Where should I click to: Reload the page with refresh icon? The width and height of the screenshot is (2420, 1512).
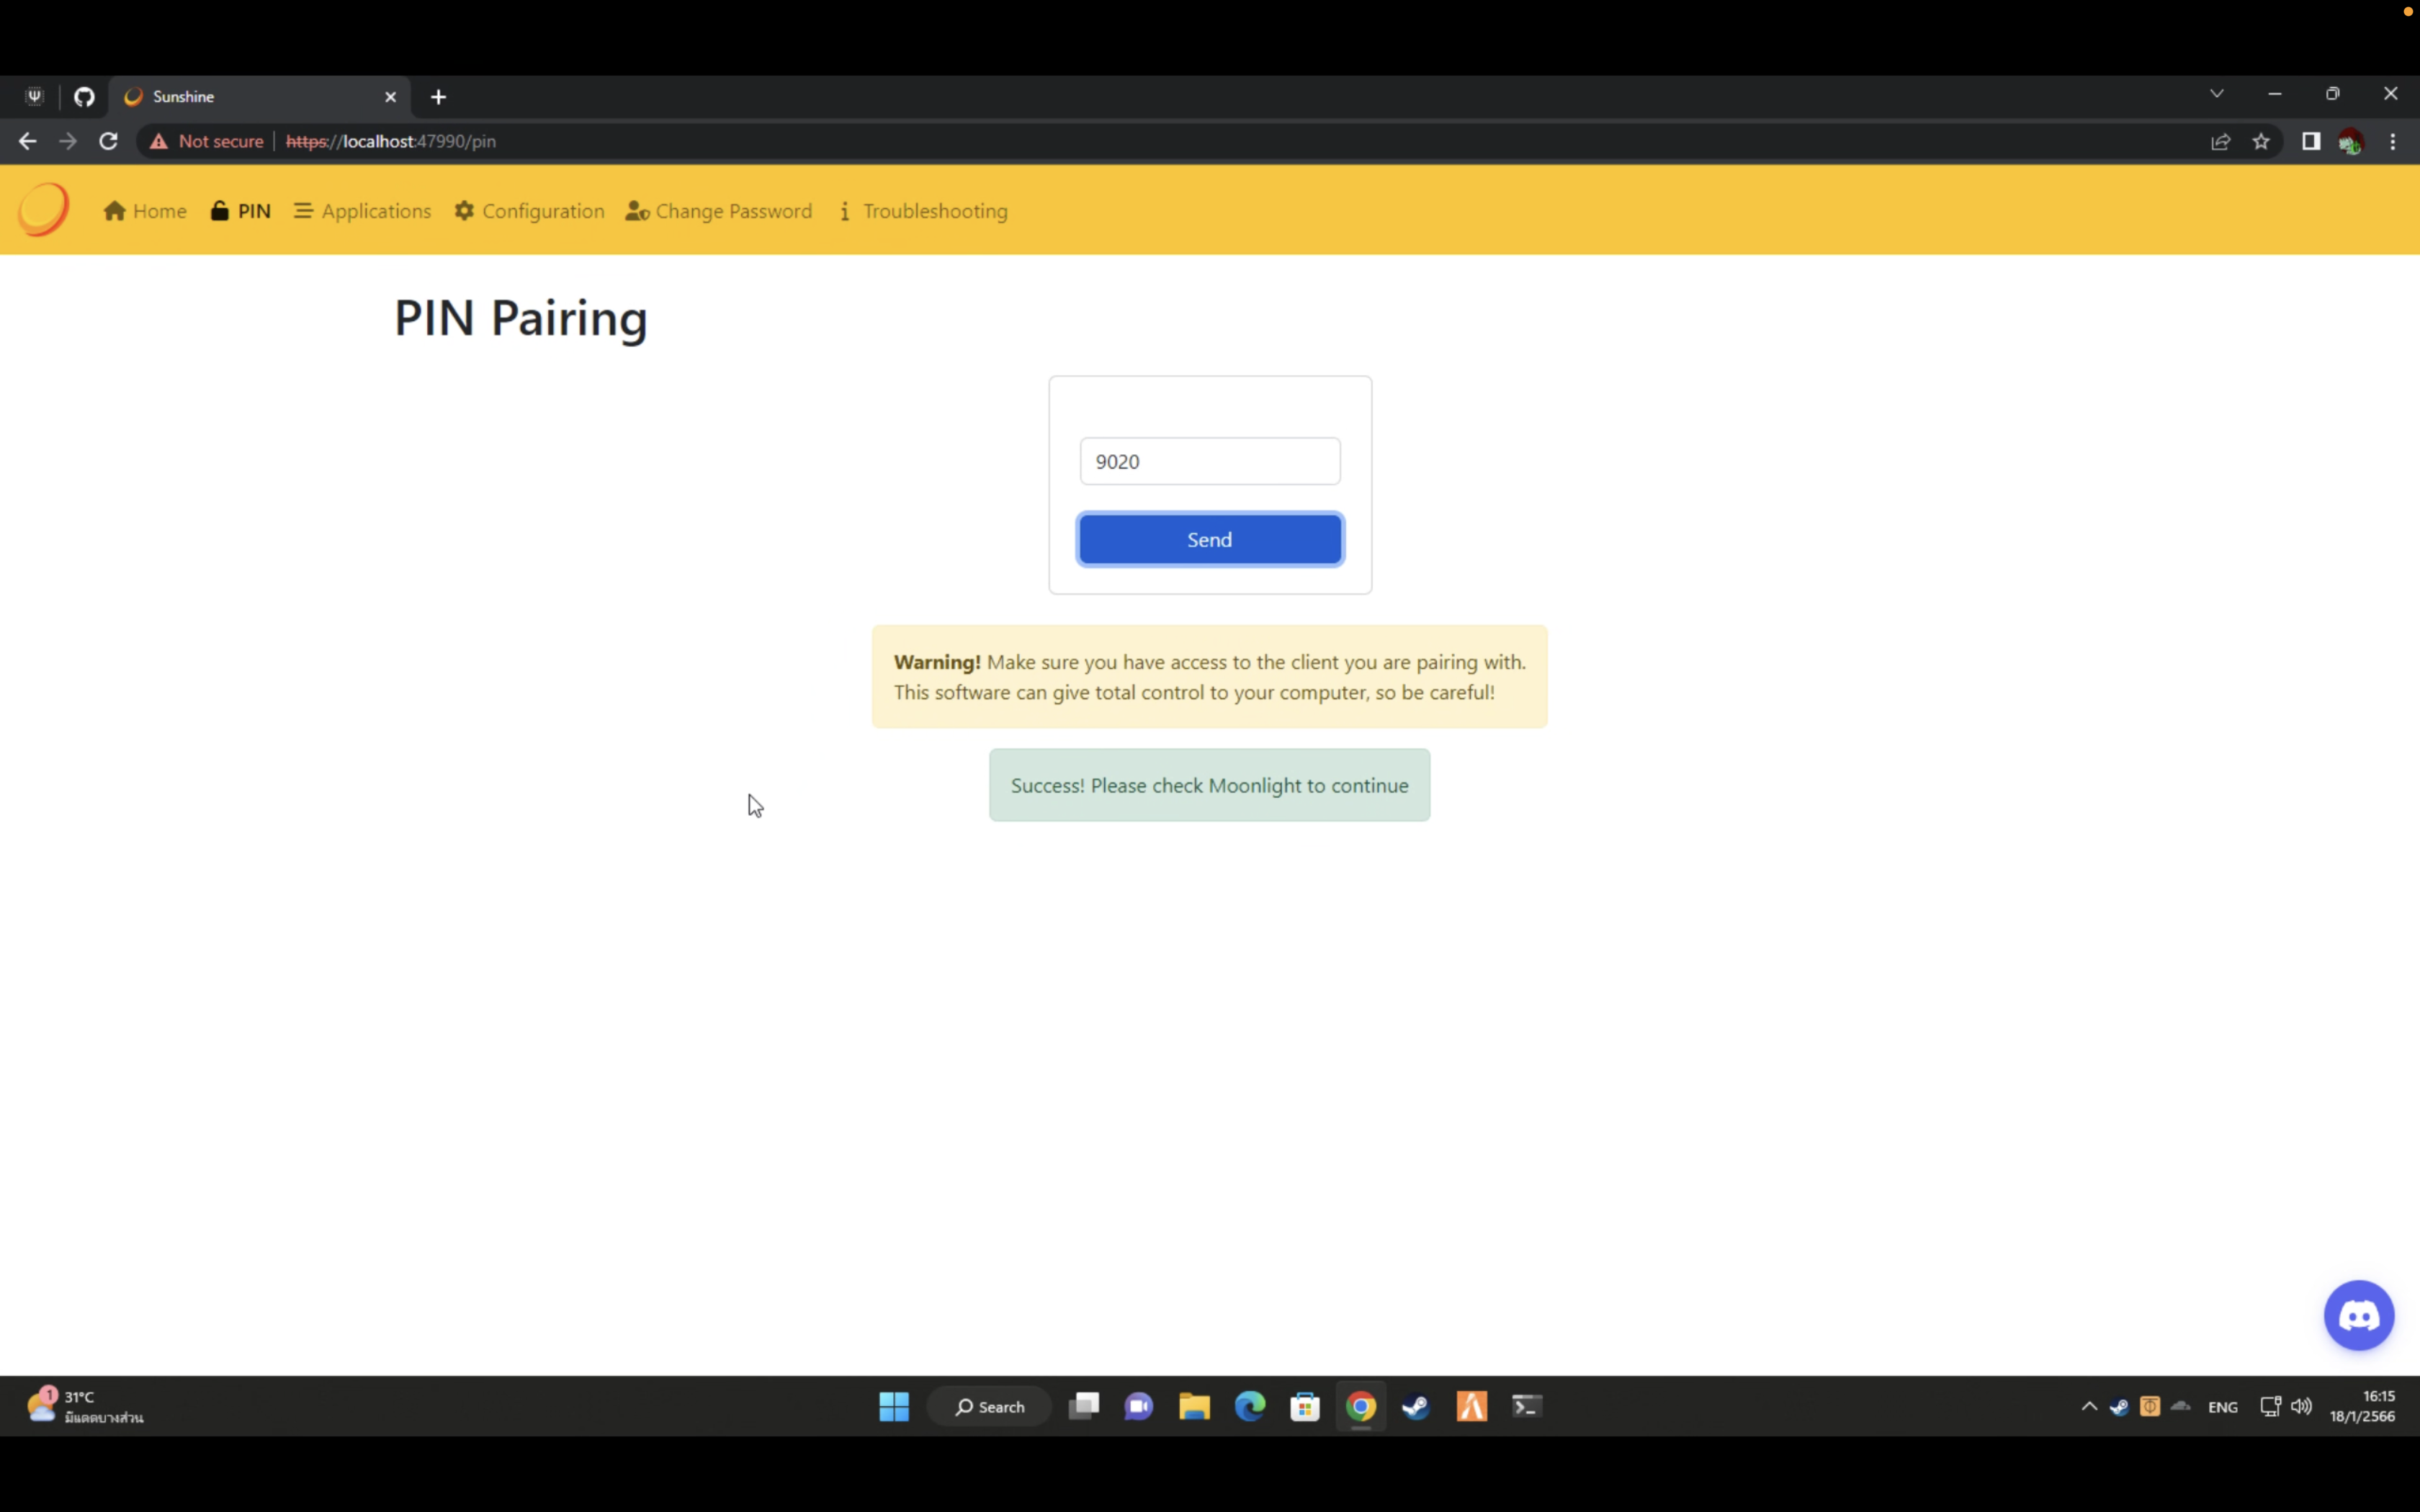[108, 141]
